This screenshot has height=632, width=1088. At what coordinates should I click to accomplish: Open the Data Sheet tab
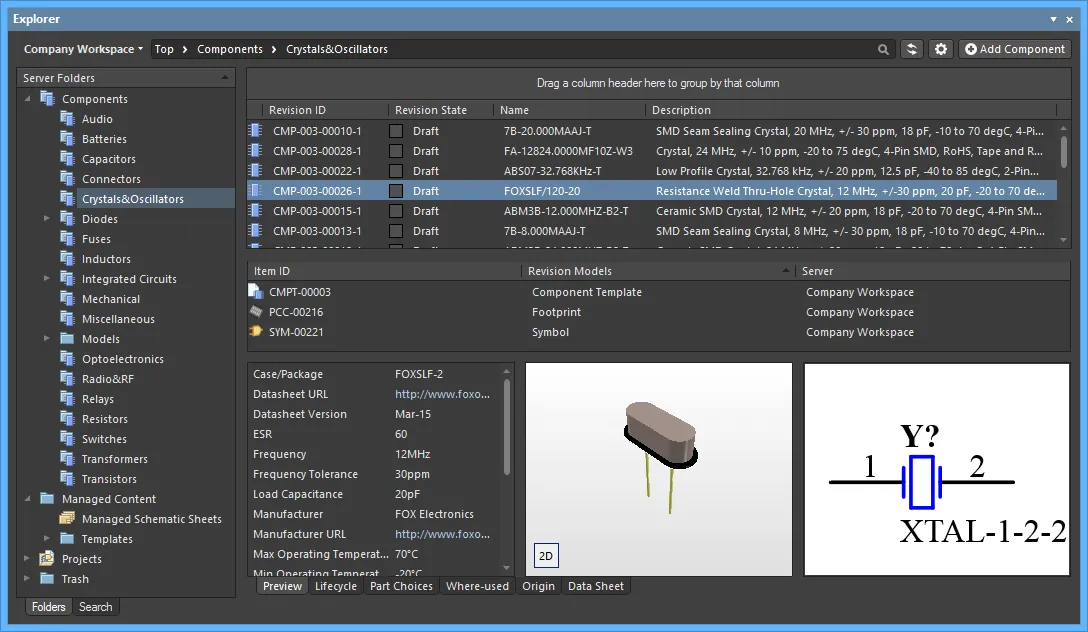[x=595, y=586]
